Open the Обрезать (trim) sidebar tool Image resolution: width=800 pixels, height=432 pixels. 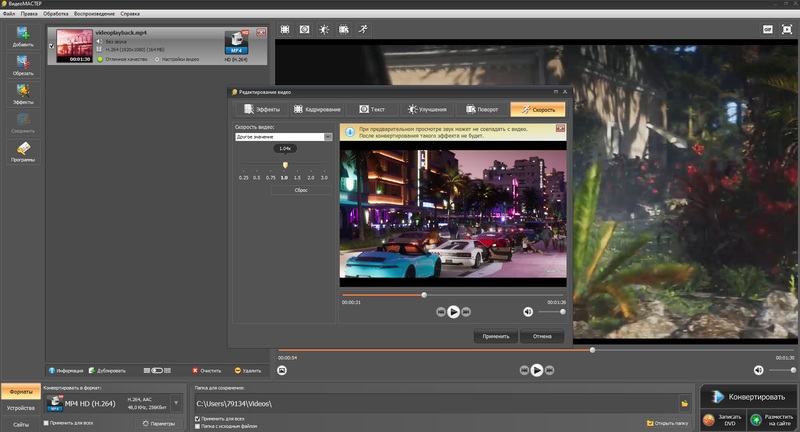[23, 65]
